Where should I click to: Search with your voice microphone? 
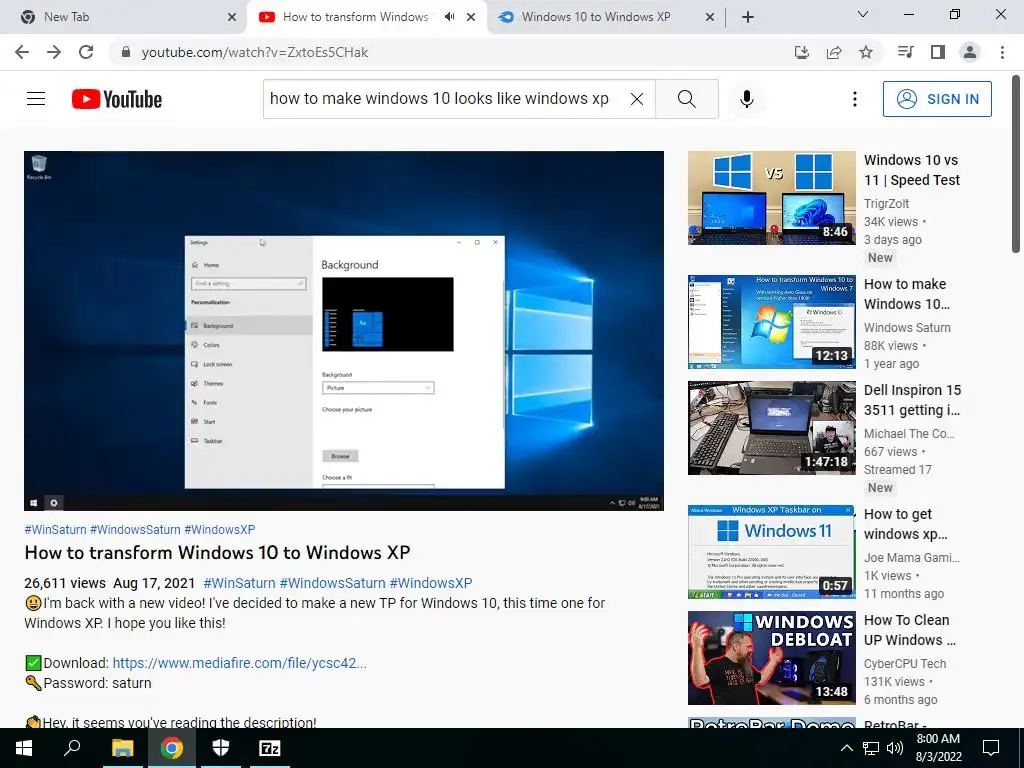[746, 99]
